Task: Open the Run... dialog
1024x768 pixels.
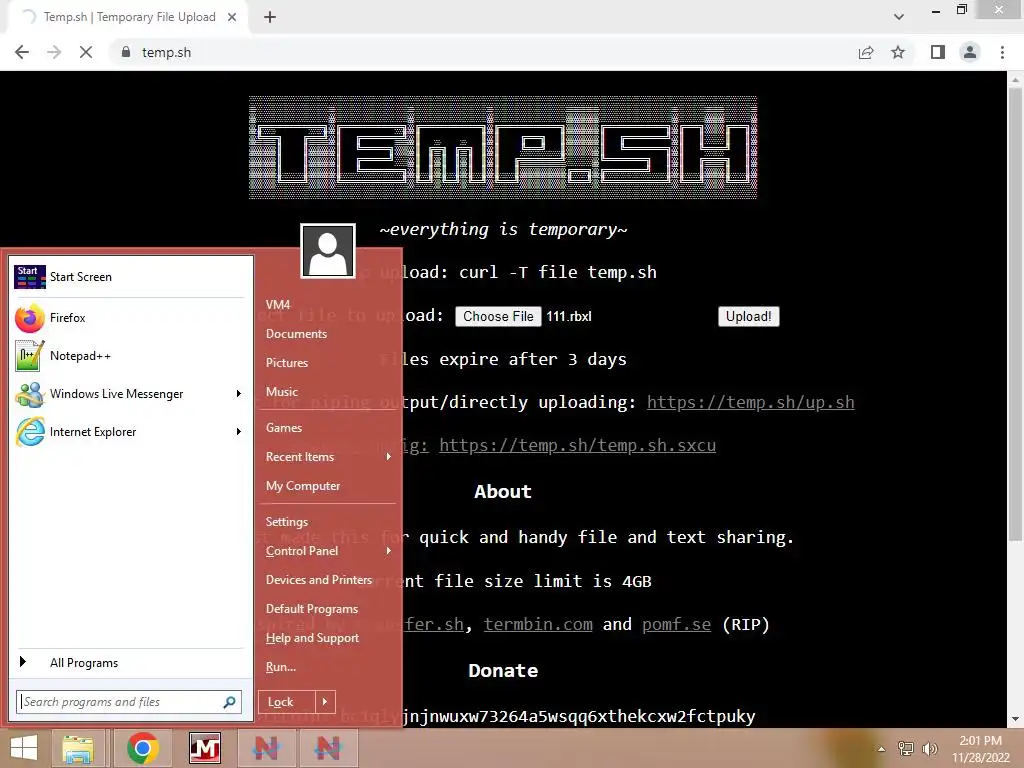Action: pyautogui.click(x=281, y=667)
